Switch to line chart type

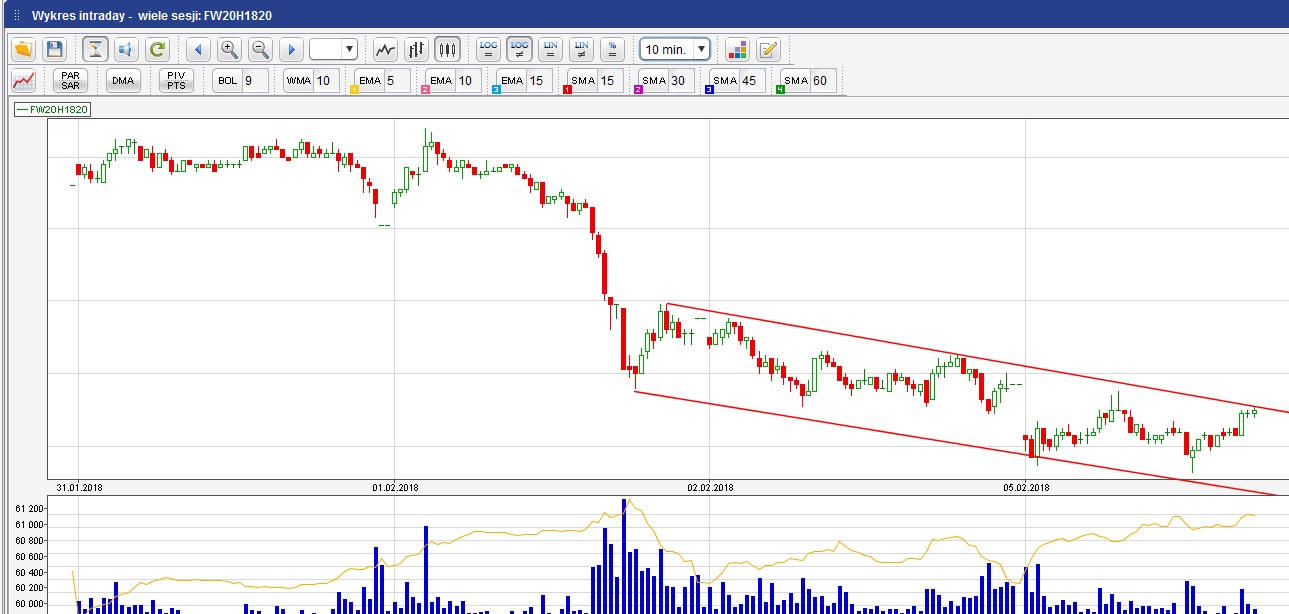point(385,49)
